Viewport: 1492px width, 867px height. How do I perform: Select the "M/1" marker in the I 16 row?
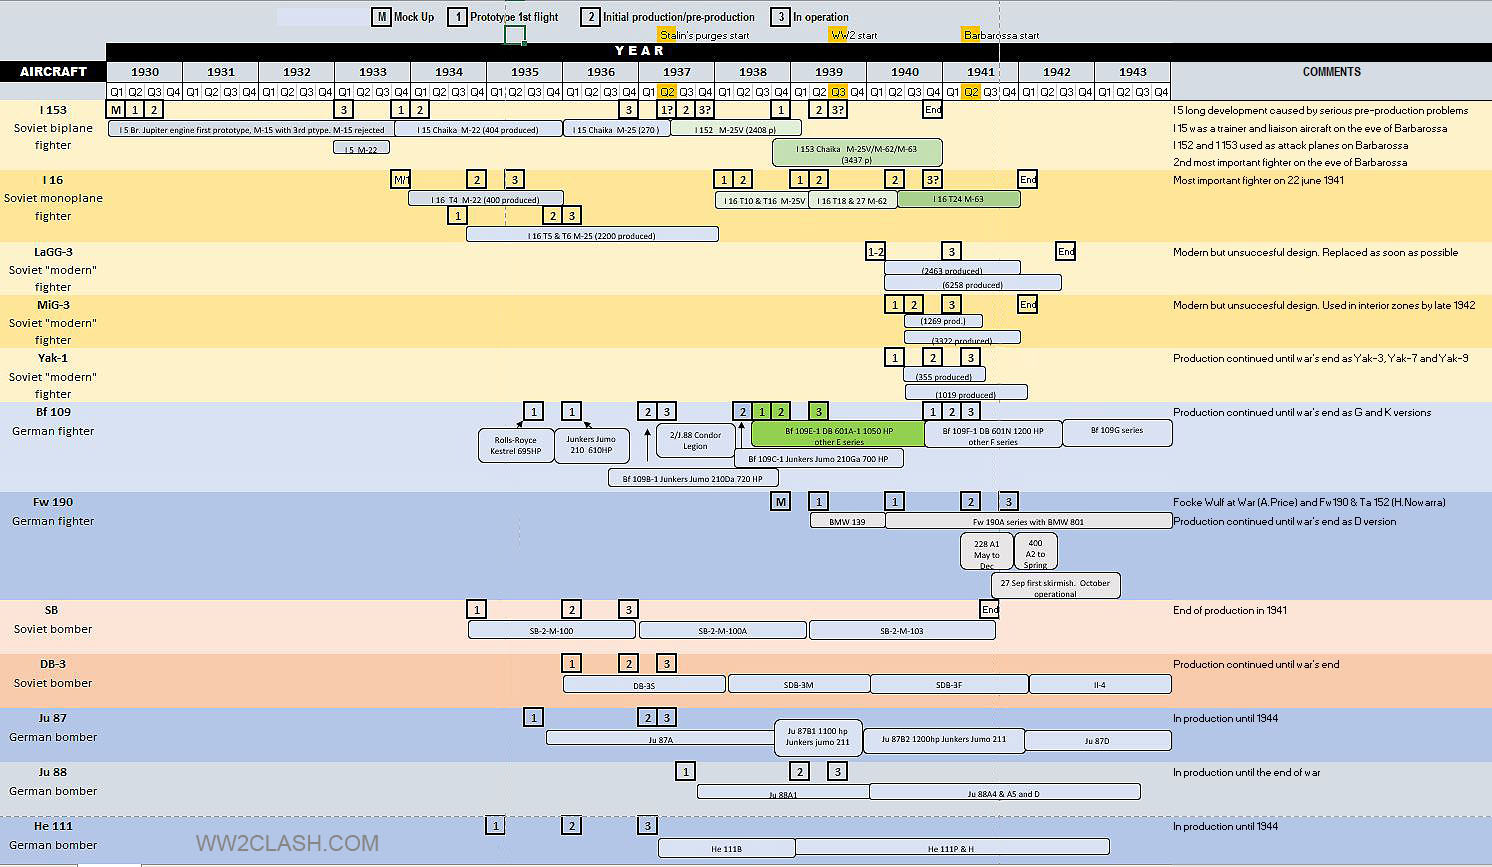tap(401, 180)
